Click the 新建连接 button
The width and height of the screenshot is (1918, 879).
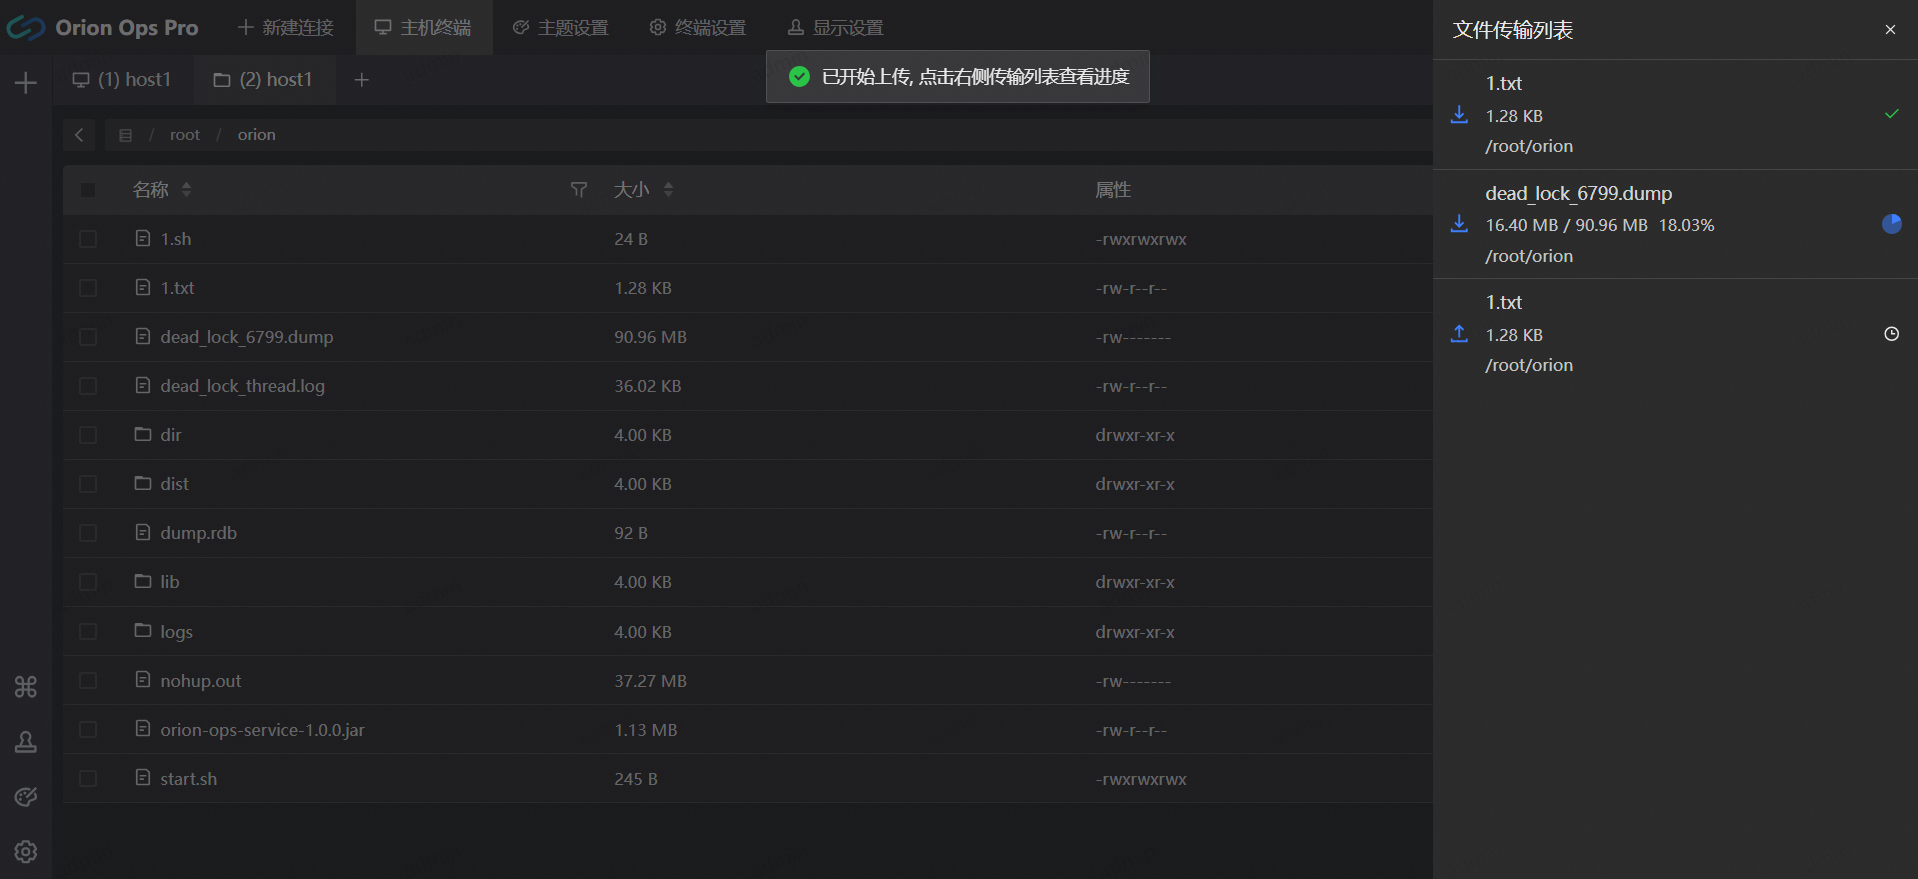286,28
